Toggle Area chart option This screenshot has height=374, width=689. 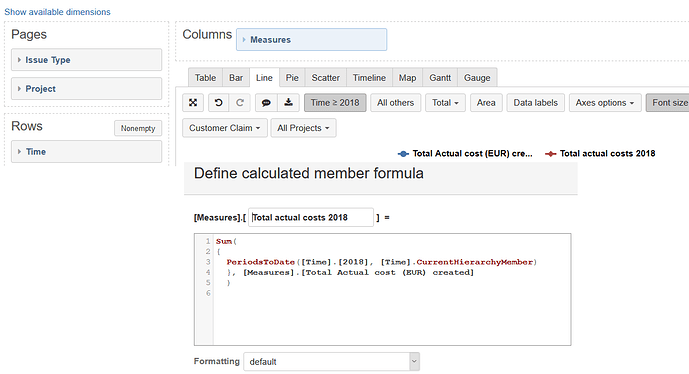coord(486,103)
